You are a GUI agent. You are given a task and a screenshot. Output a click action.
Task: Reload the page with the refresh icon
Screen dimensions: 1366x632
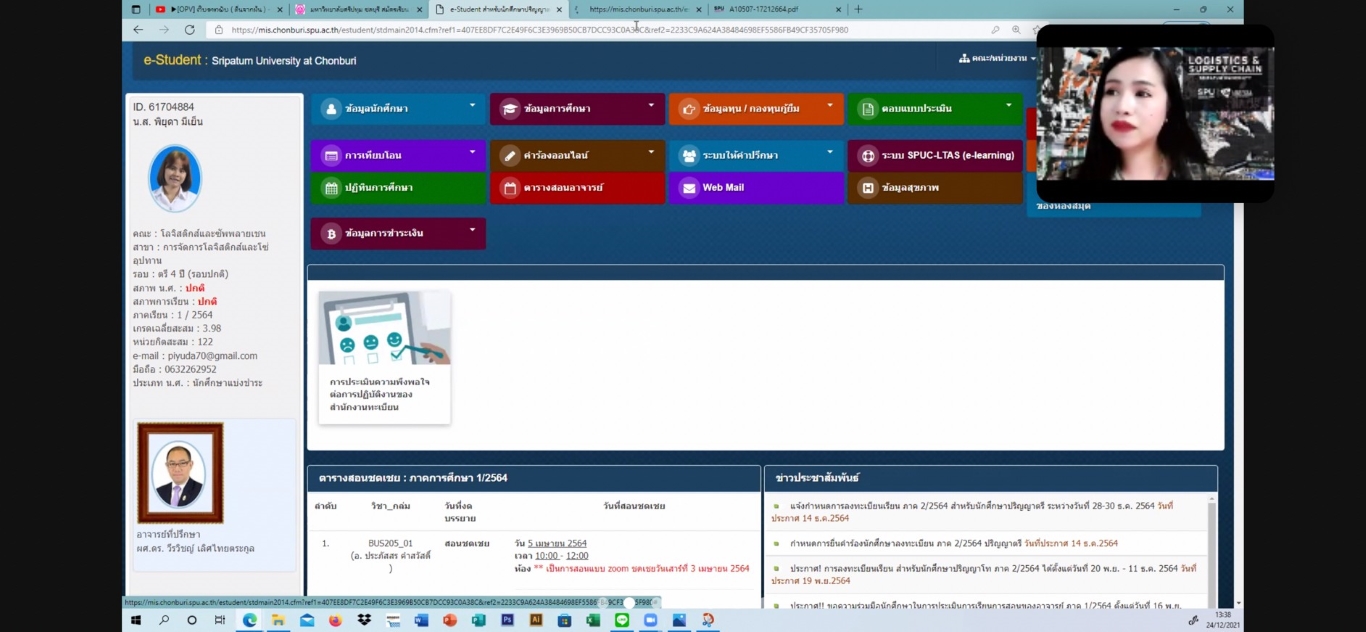190,30
